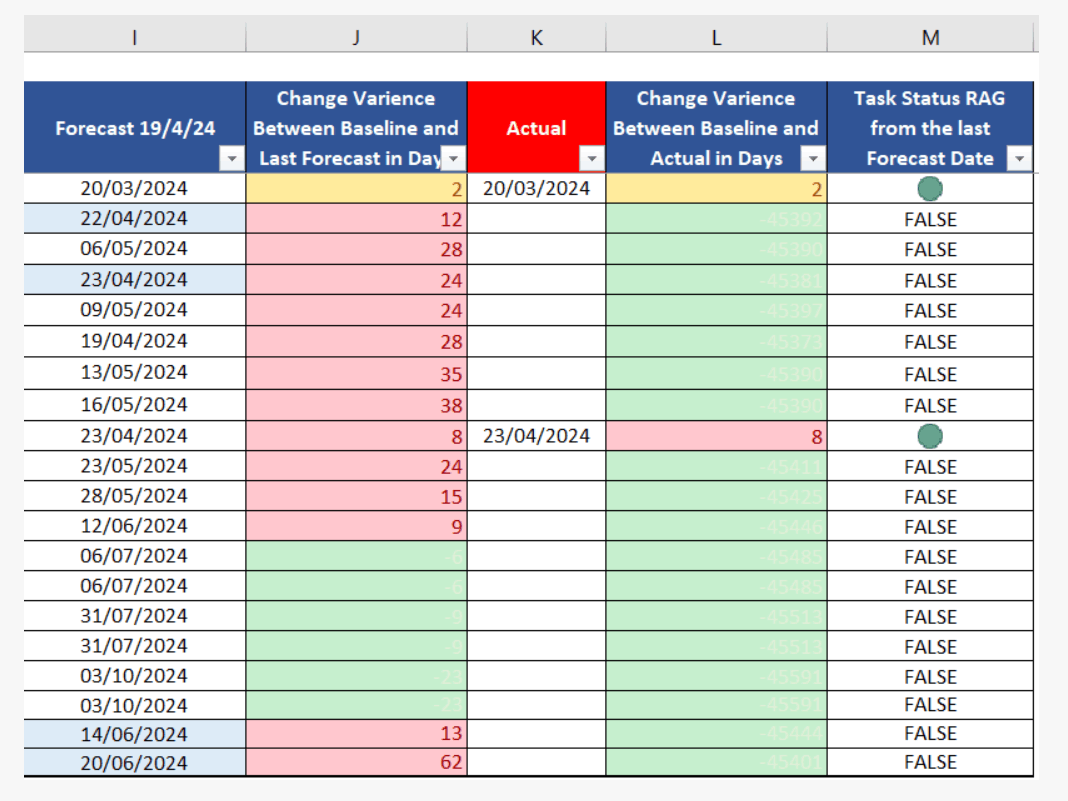Select forecast date cell 22/04/2024
This screenshot has height=801, width=1068.
click(135, 219)
